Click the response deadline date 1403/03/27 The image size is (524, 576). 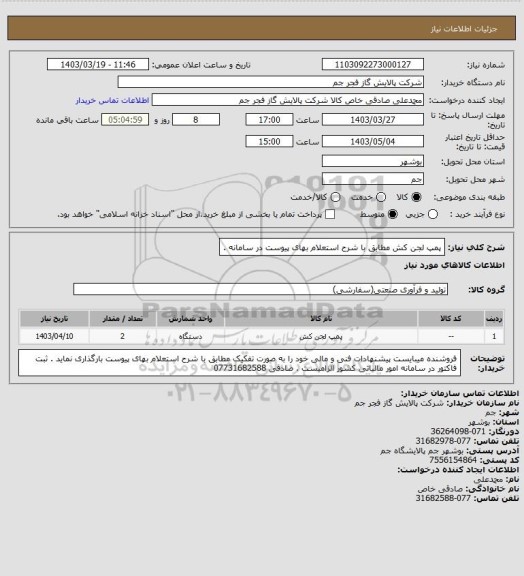coord(373,120)
